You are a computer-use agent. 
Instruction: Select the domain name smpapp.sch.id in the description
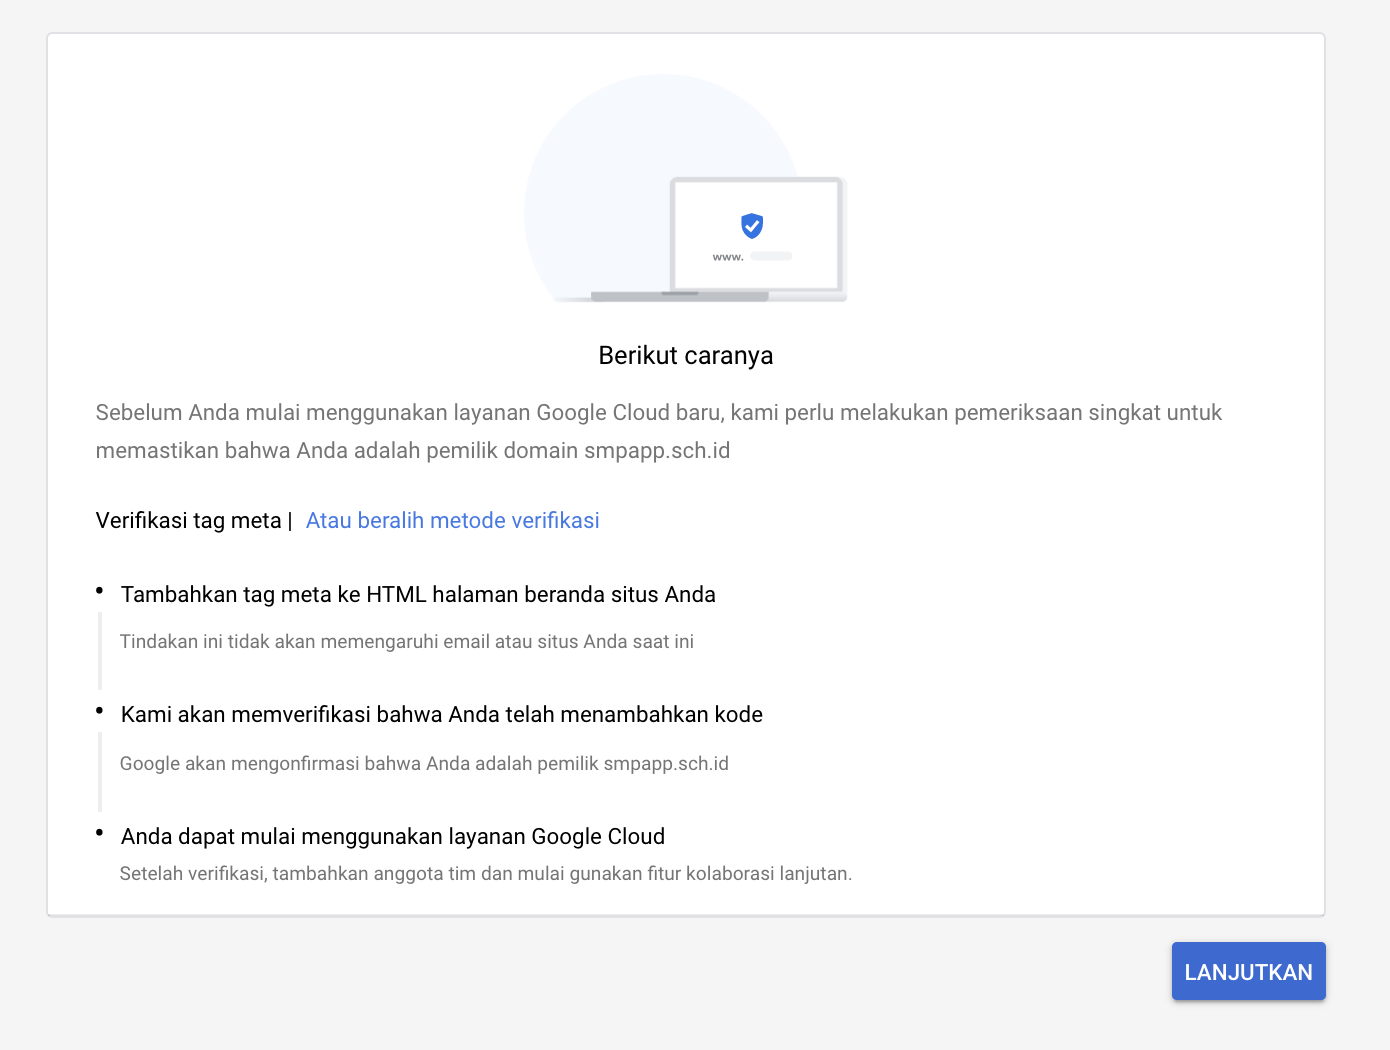coord(657,451)
